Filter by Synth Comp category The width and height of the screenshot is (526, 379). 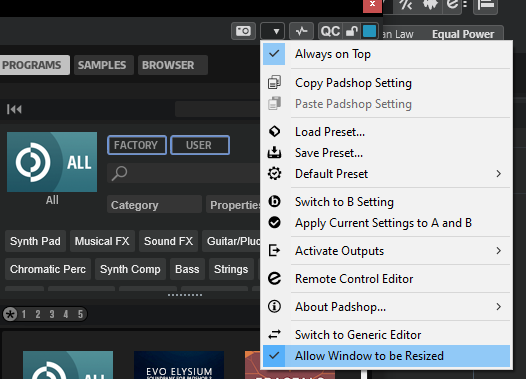[130, 269]
